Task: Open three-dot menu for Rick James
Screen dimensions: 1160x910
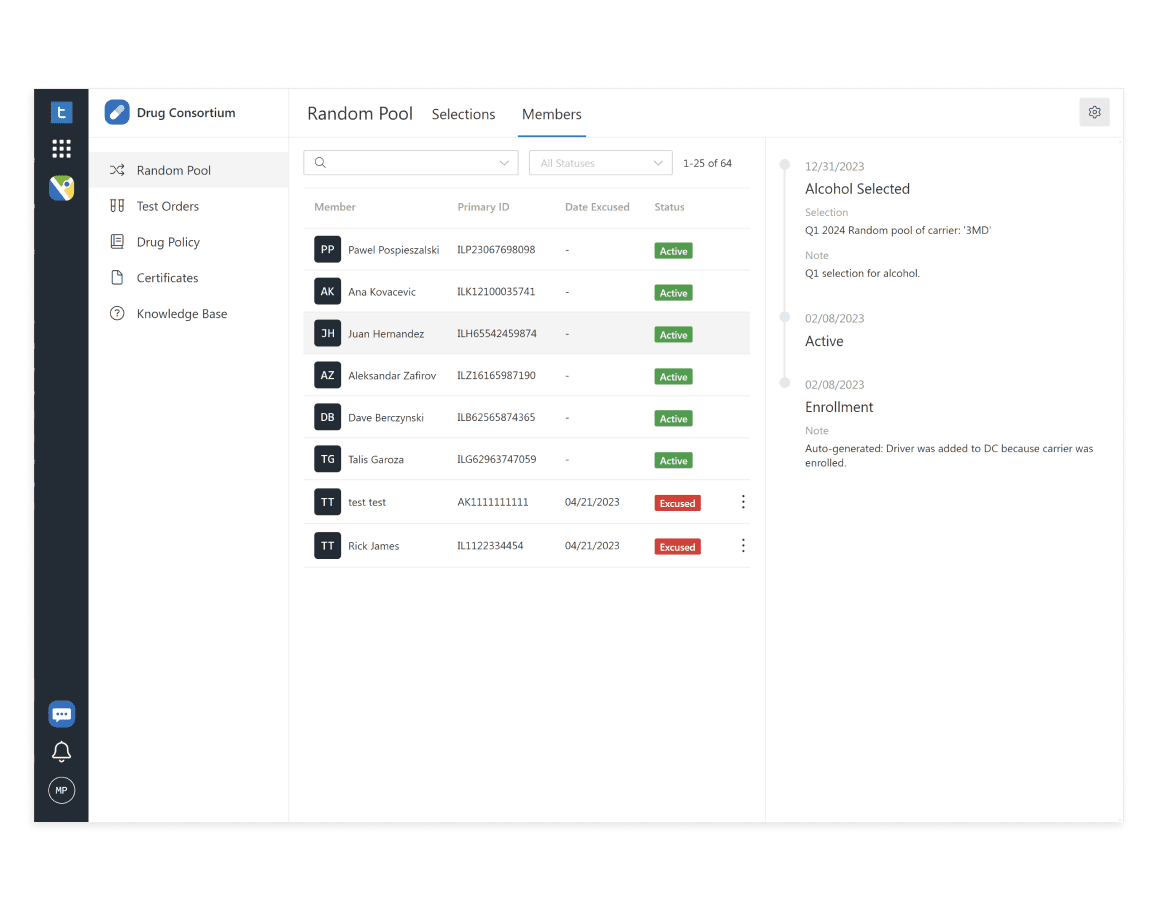Action: pyautogui.click(x=742, y=546)
